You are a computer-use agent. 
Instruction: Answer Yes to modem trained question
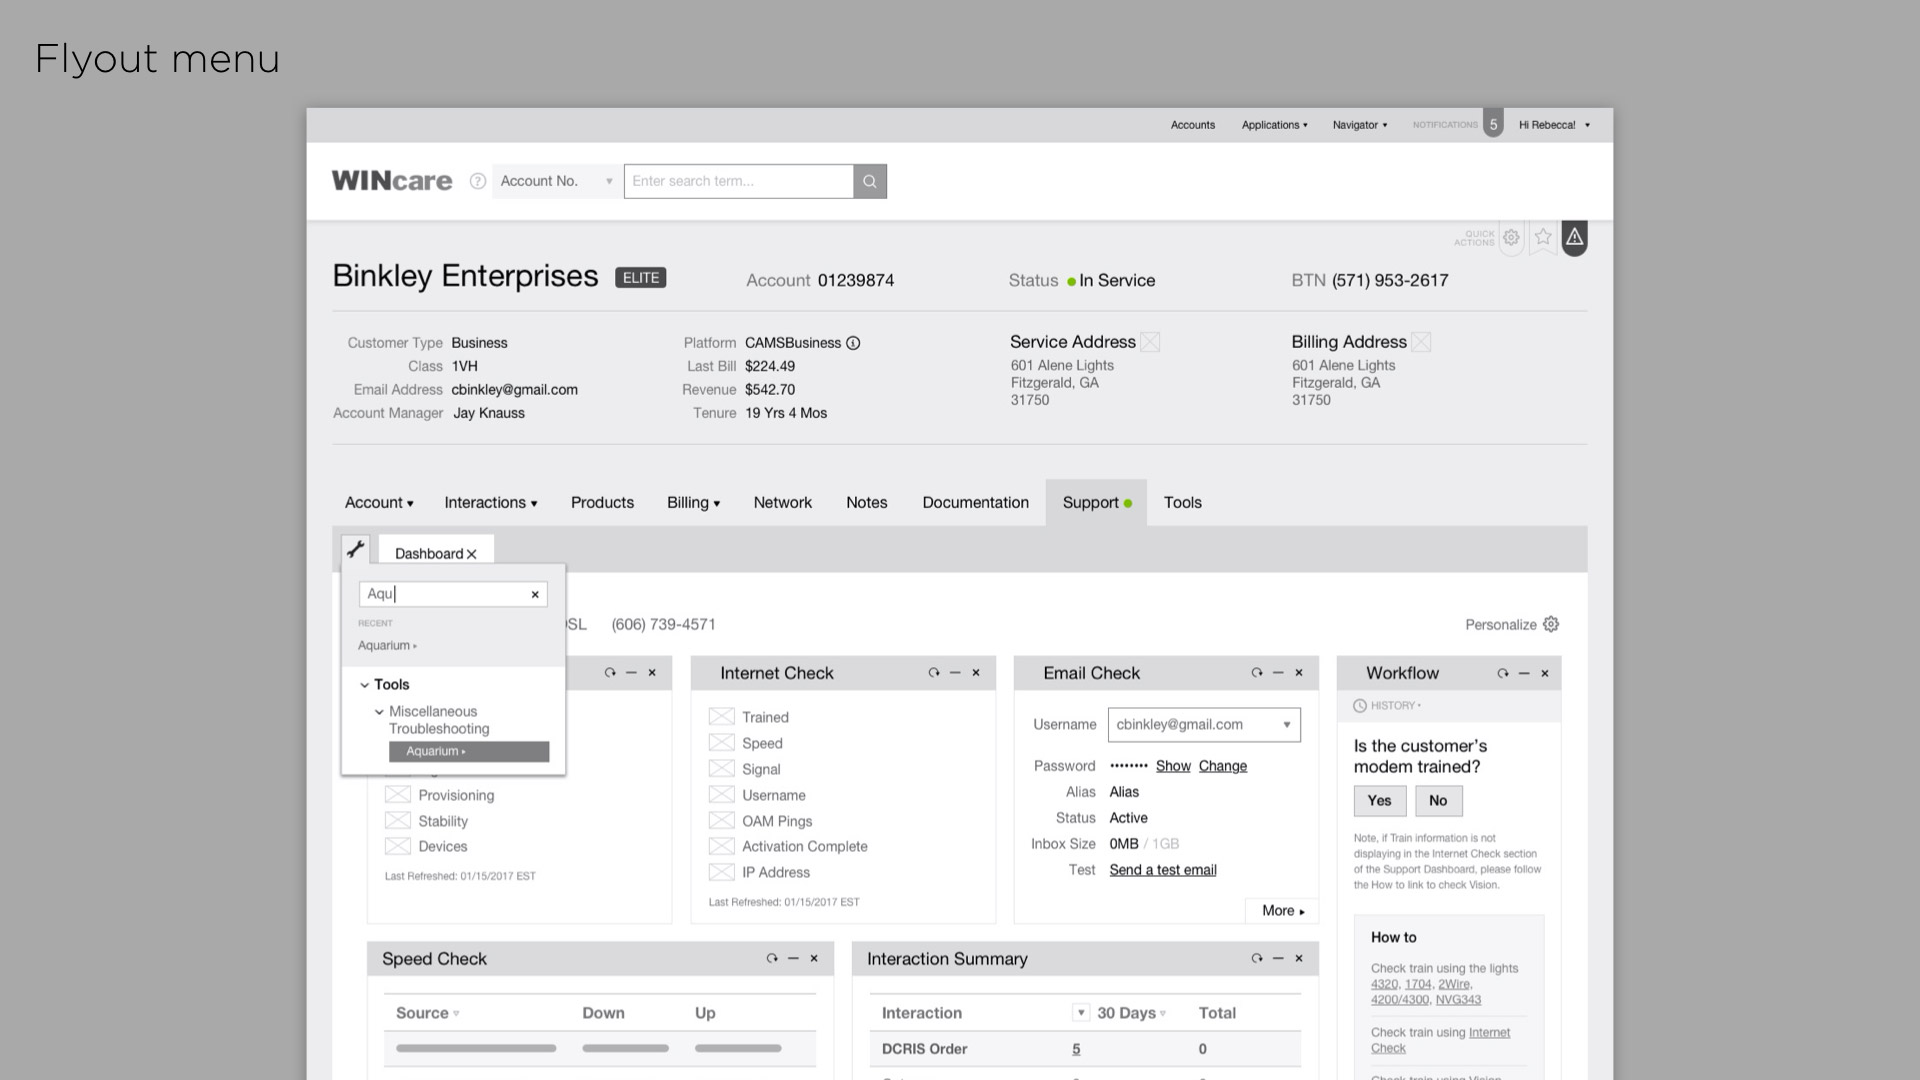coord(1379,801)
